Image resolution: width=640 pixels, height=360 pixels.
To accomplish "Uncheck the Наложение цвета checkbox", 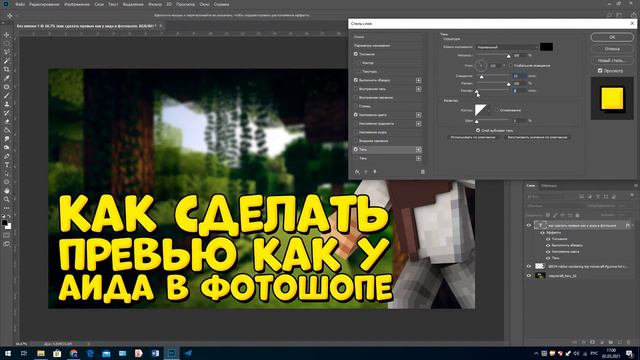I will click(x=356, y=115).
